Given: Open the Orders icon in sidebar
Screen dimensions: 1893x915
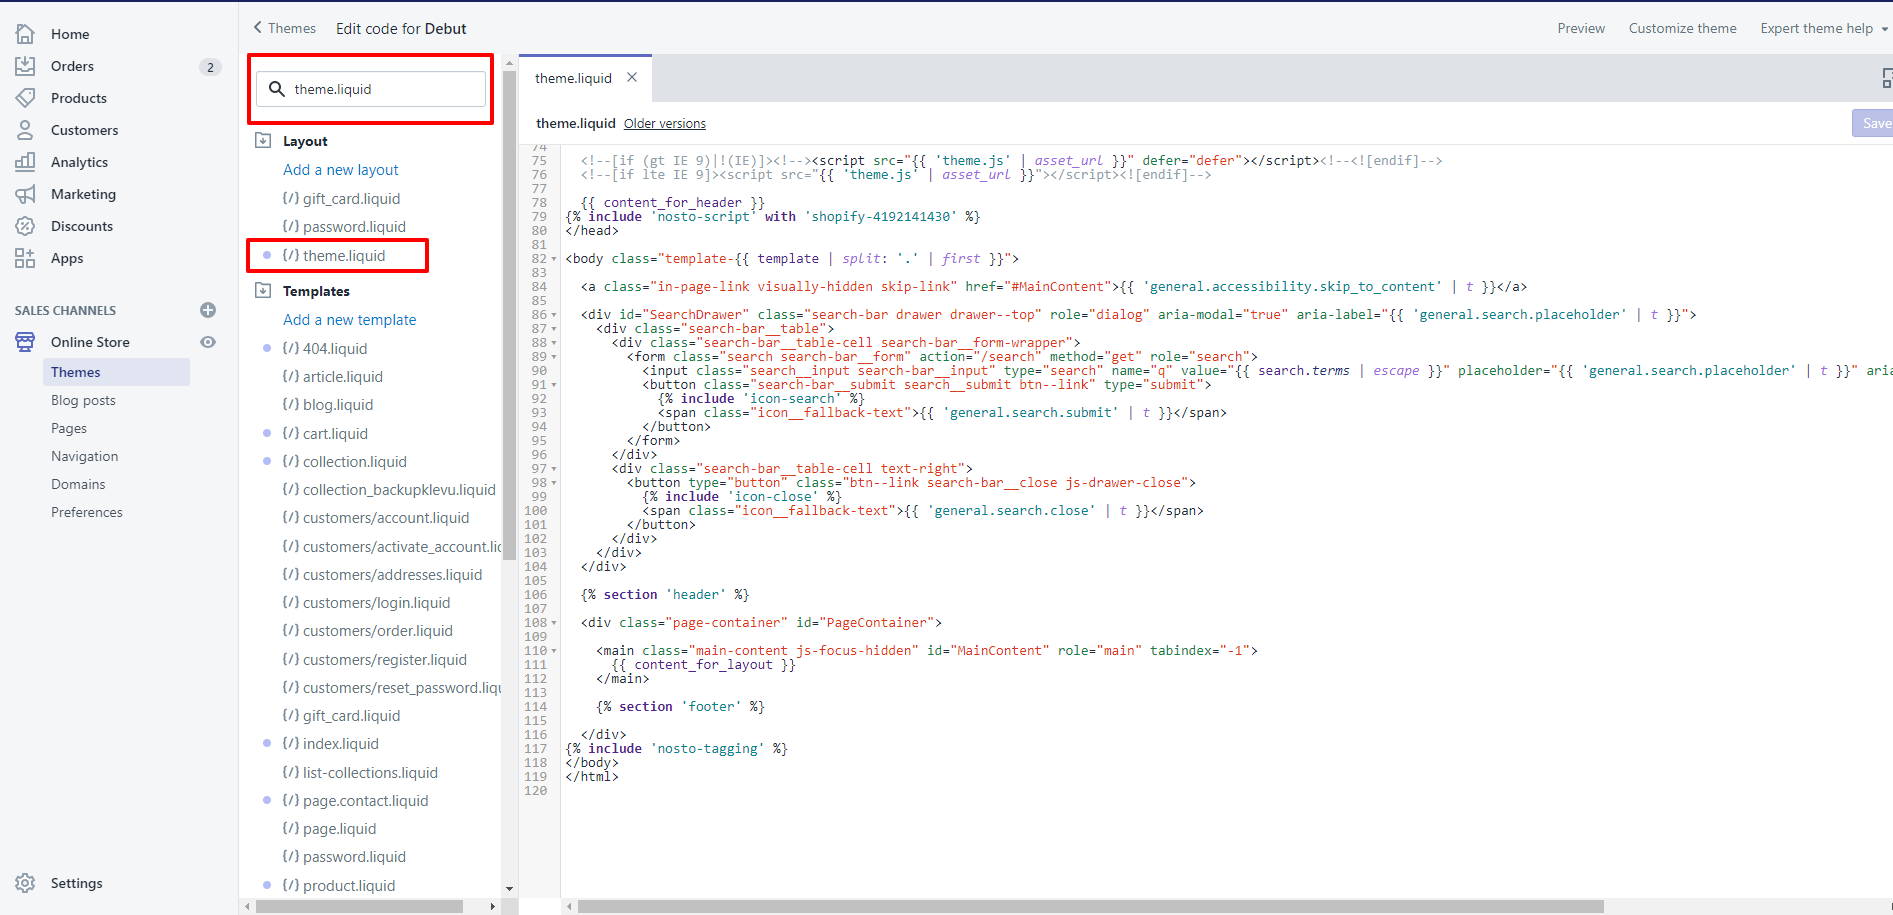Looking at the screenshot, I should pyautogui.click(x=25, y=66).
